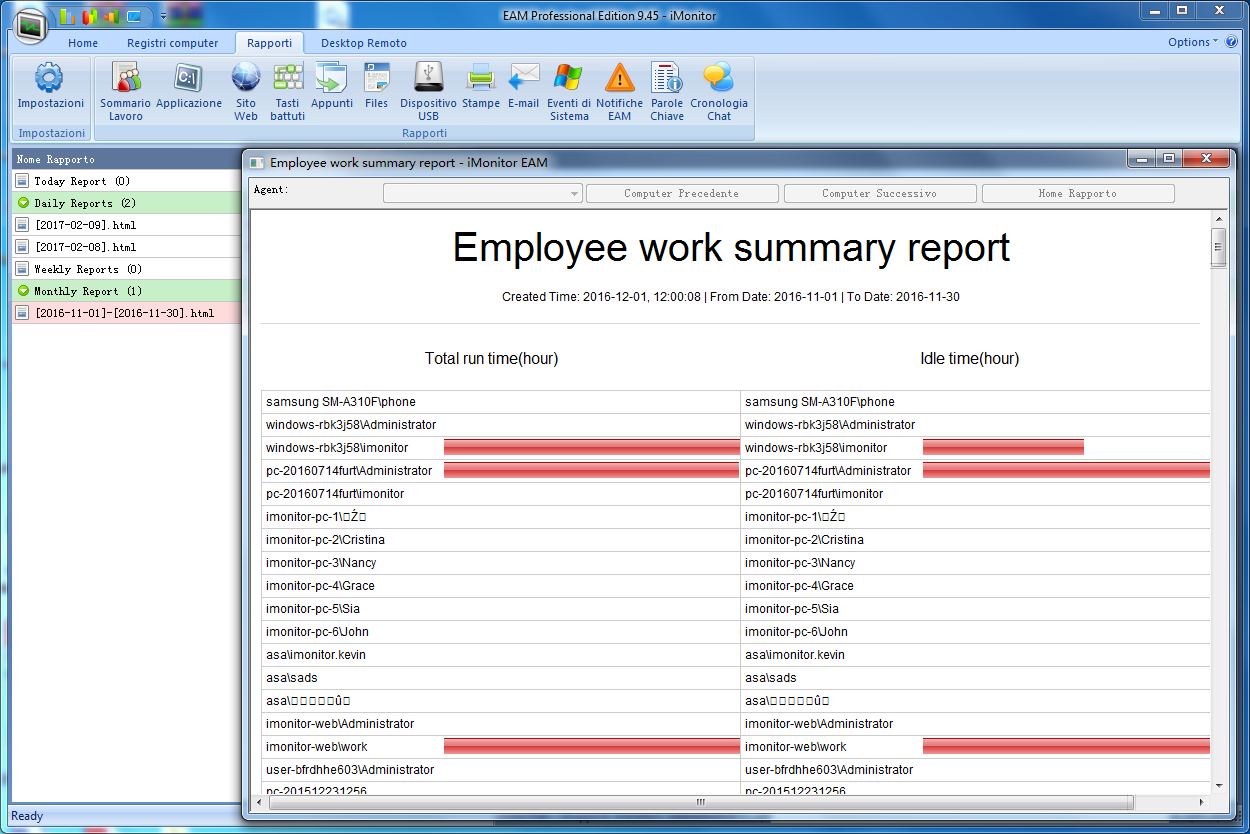
Task: Switch to the Desktop Remoto tab
Action: 363,43
